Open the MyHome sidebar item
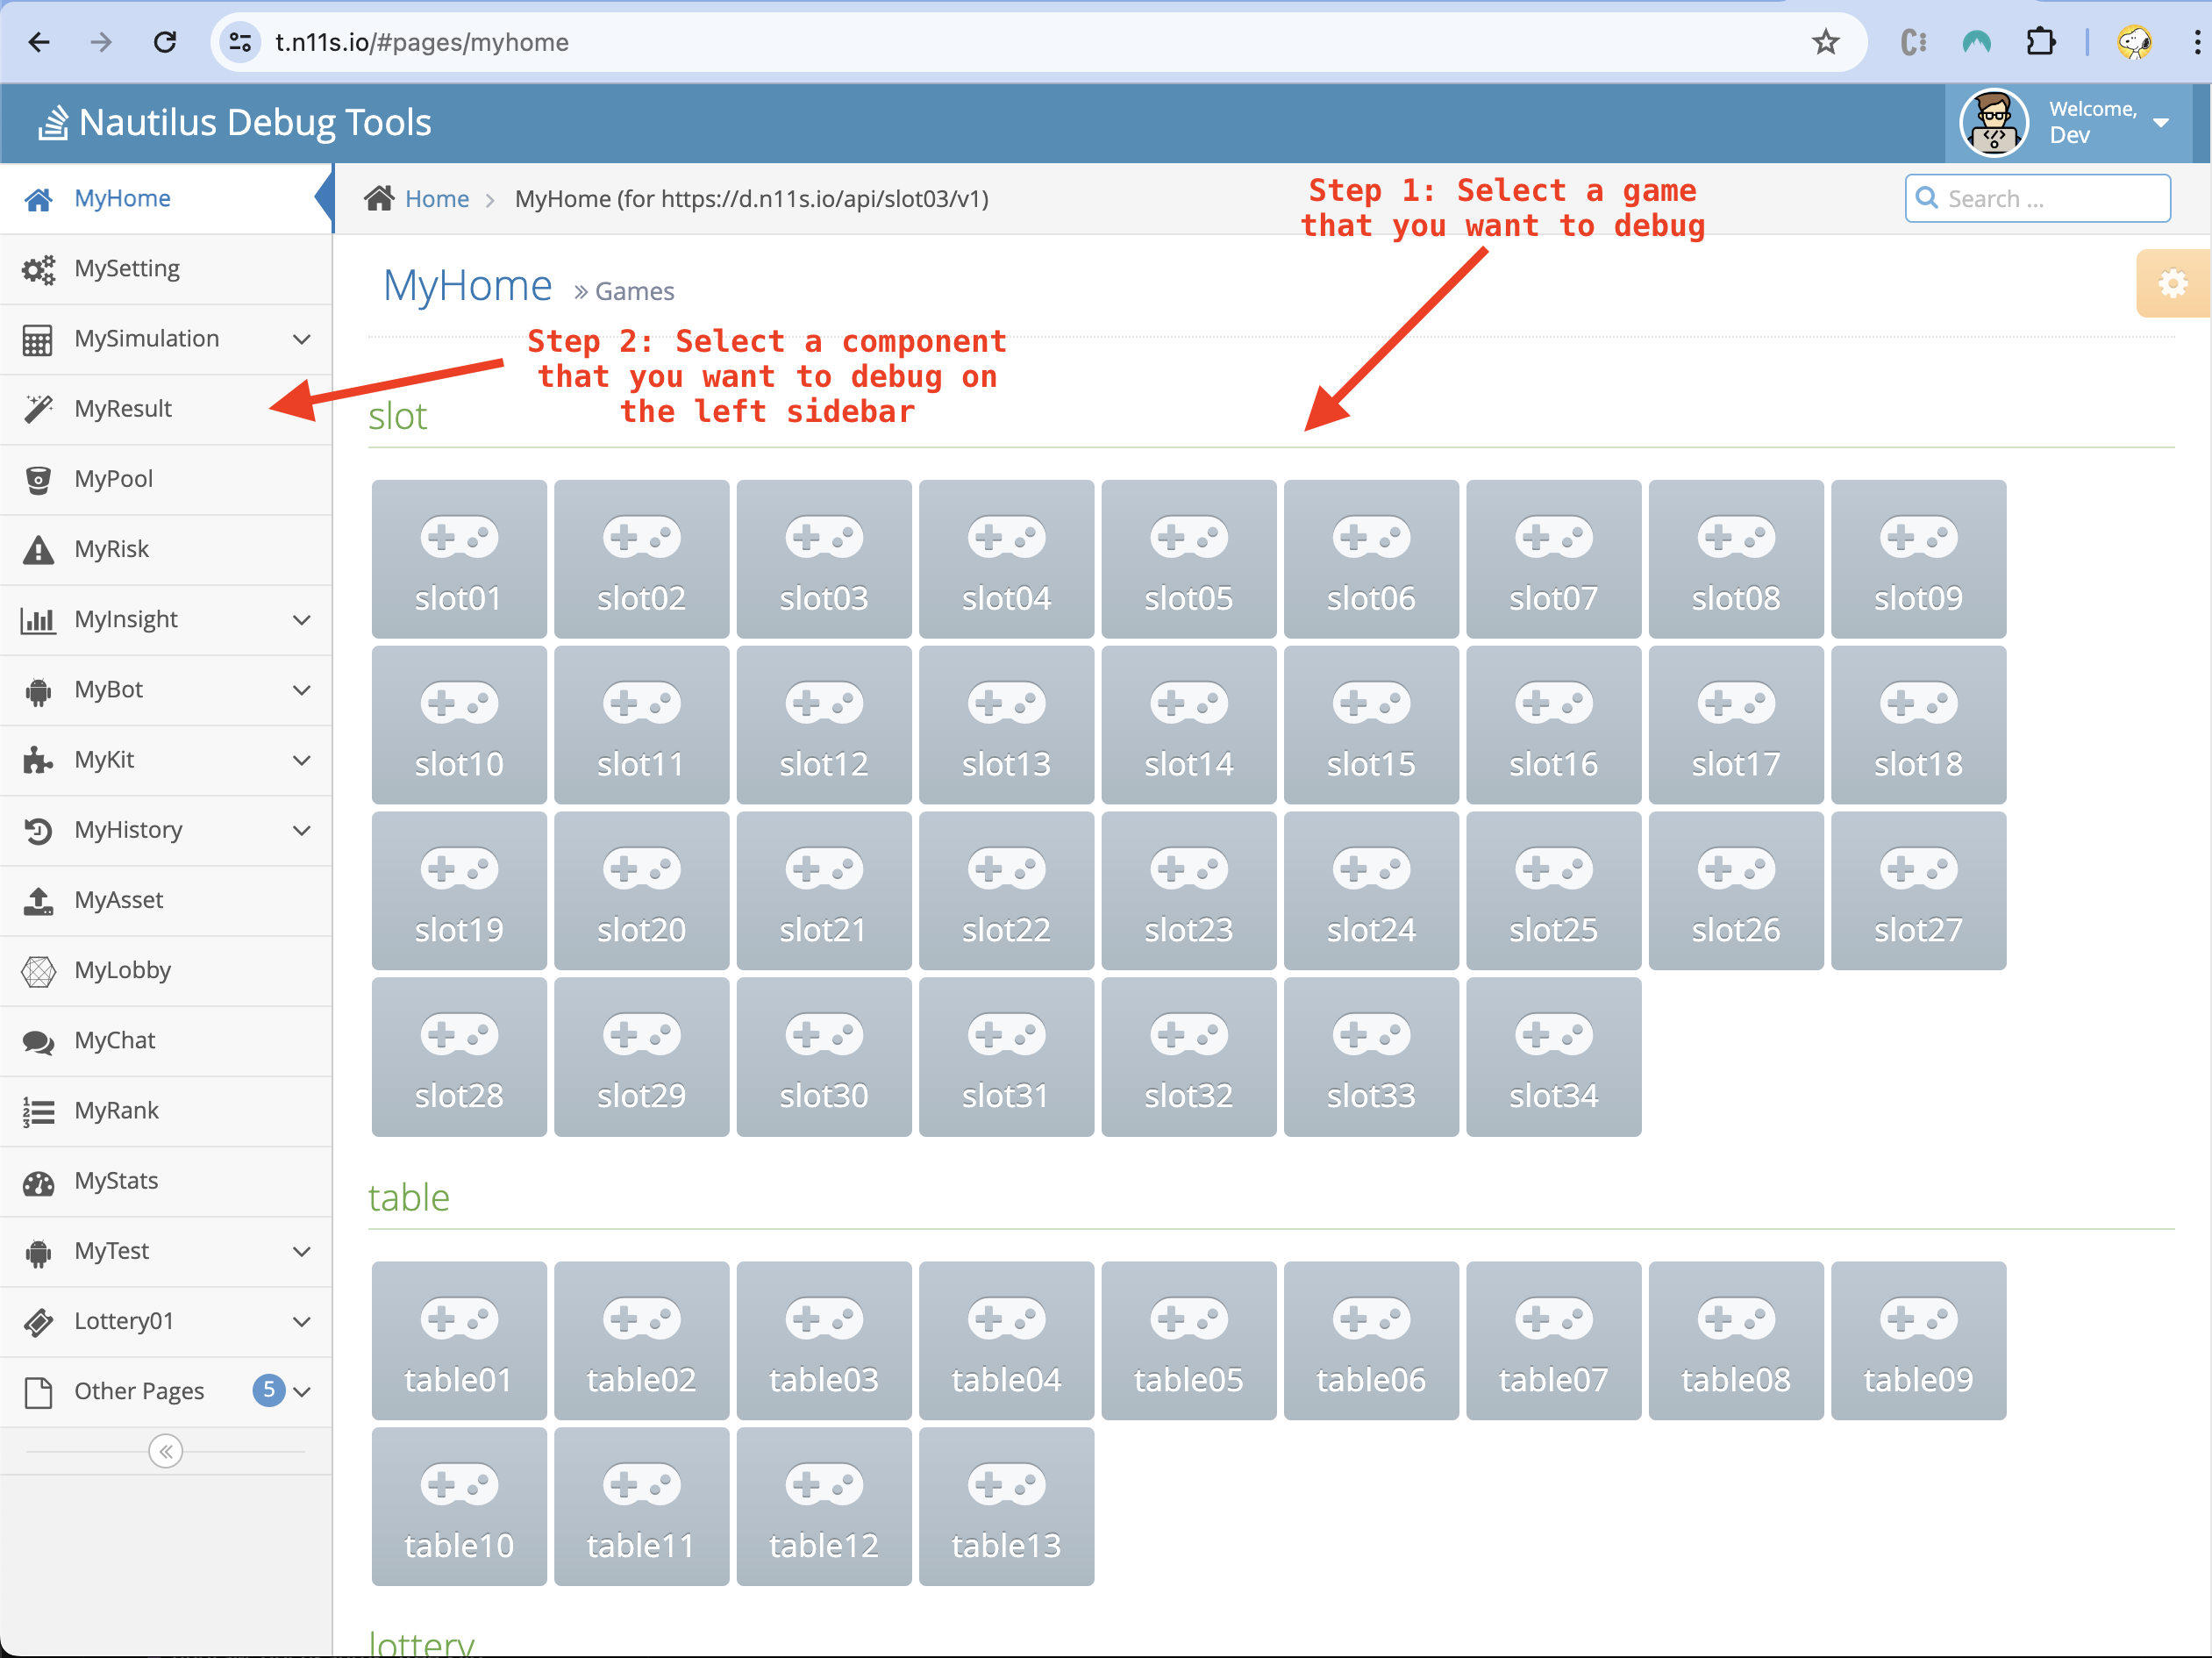This screenshot has width=2212, height=1658. [122, 198]
